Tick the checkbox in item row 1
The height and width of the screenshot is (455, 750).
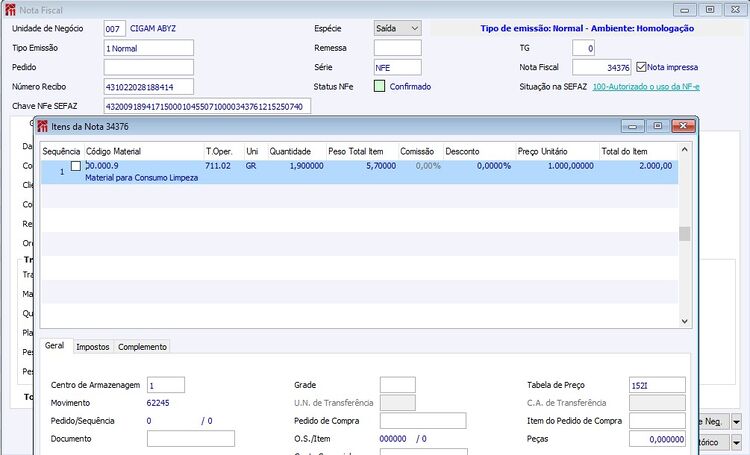tap(76, 166)
